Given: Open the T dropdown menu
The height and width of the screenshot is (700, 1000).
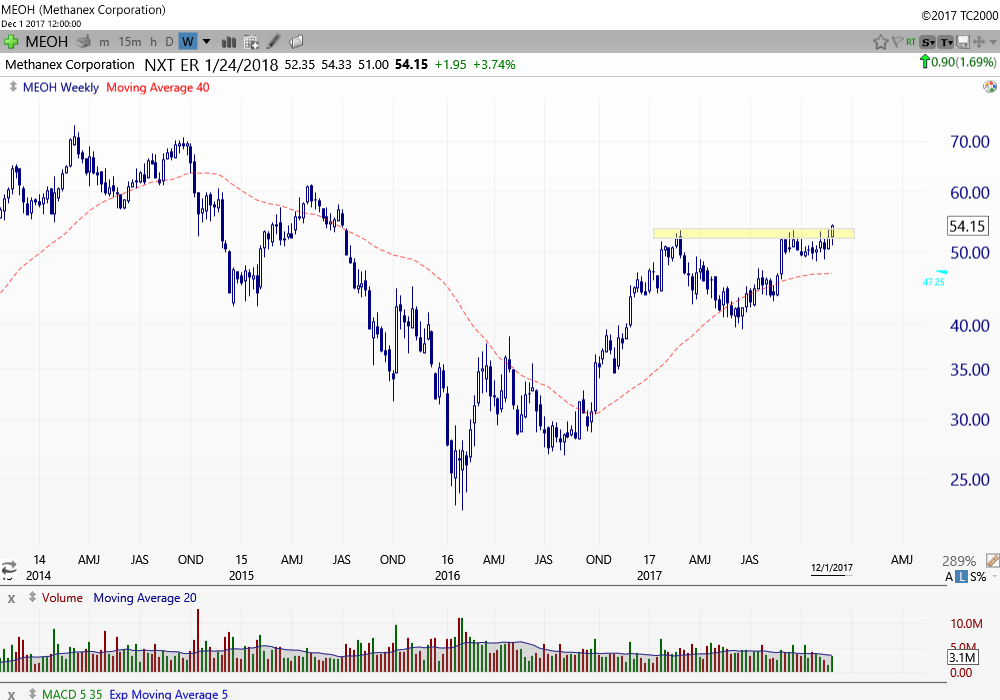Looking at the screenshot, I should pyautogui.click(x=946, y=42).
